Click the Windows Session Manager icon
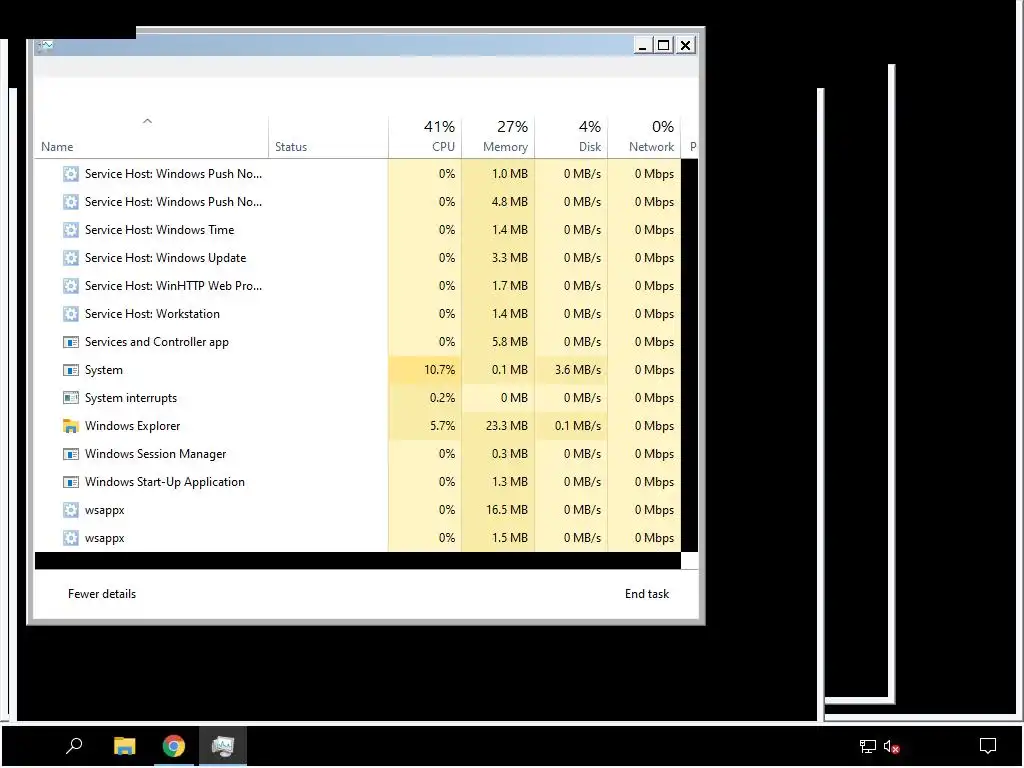Image resolution: width=1024 pixels, height=768 pixels. (71, 454)
